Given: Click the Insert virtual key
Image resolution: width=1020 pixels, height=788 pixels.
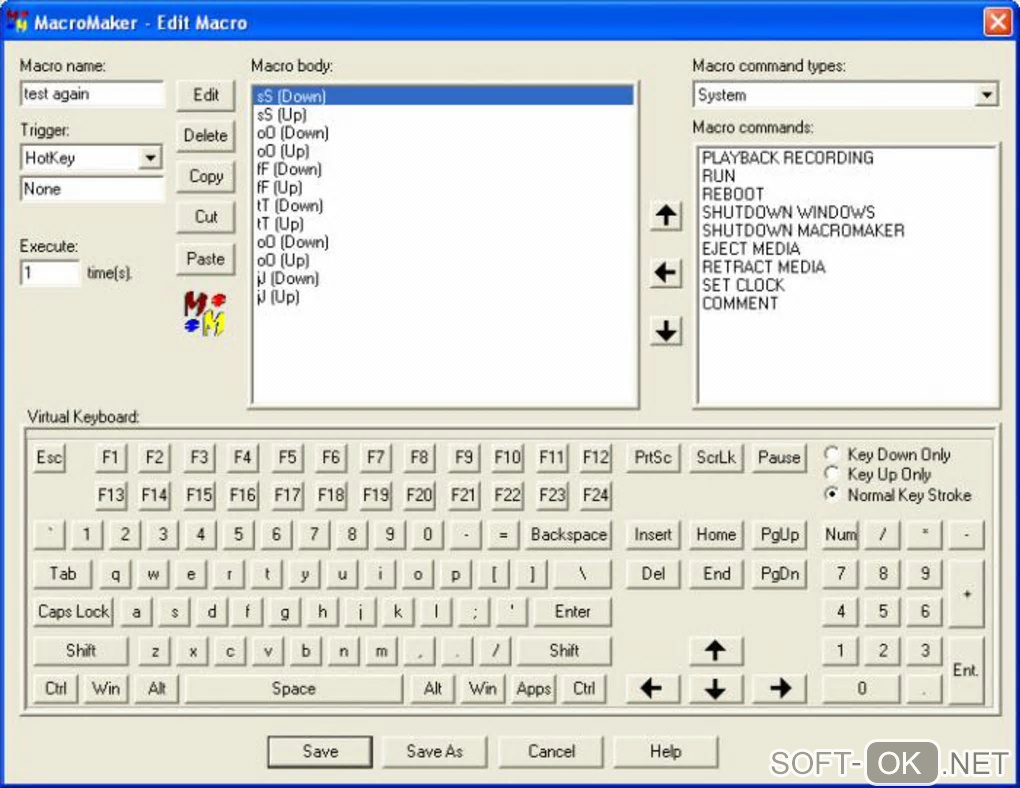Looking at the screenshot, I should click(652, 535).
